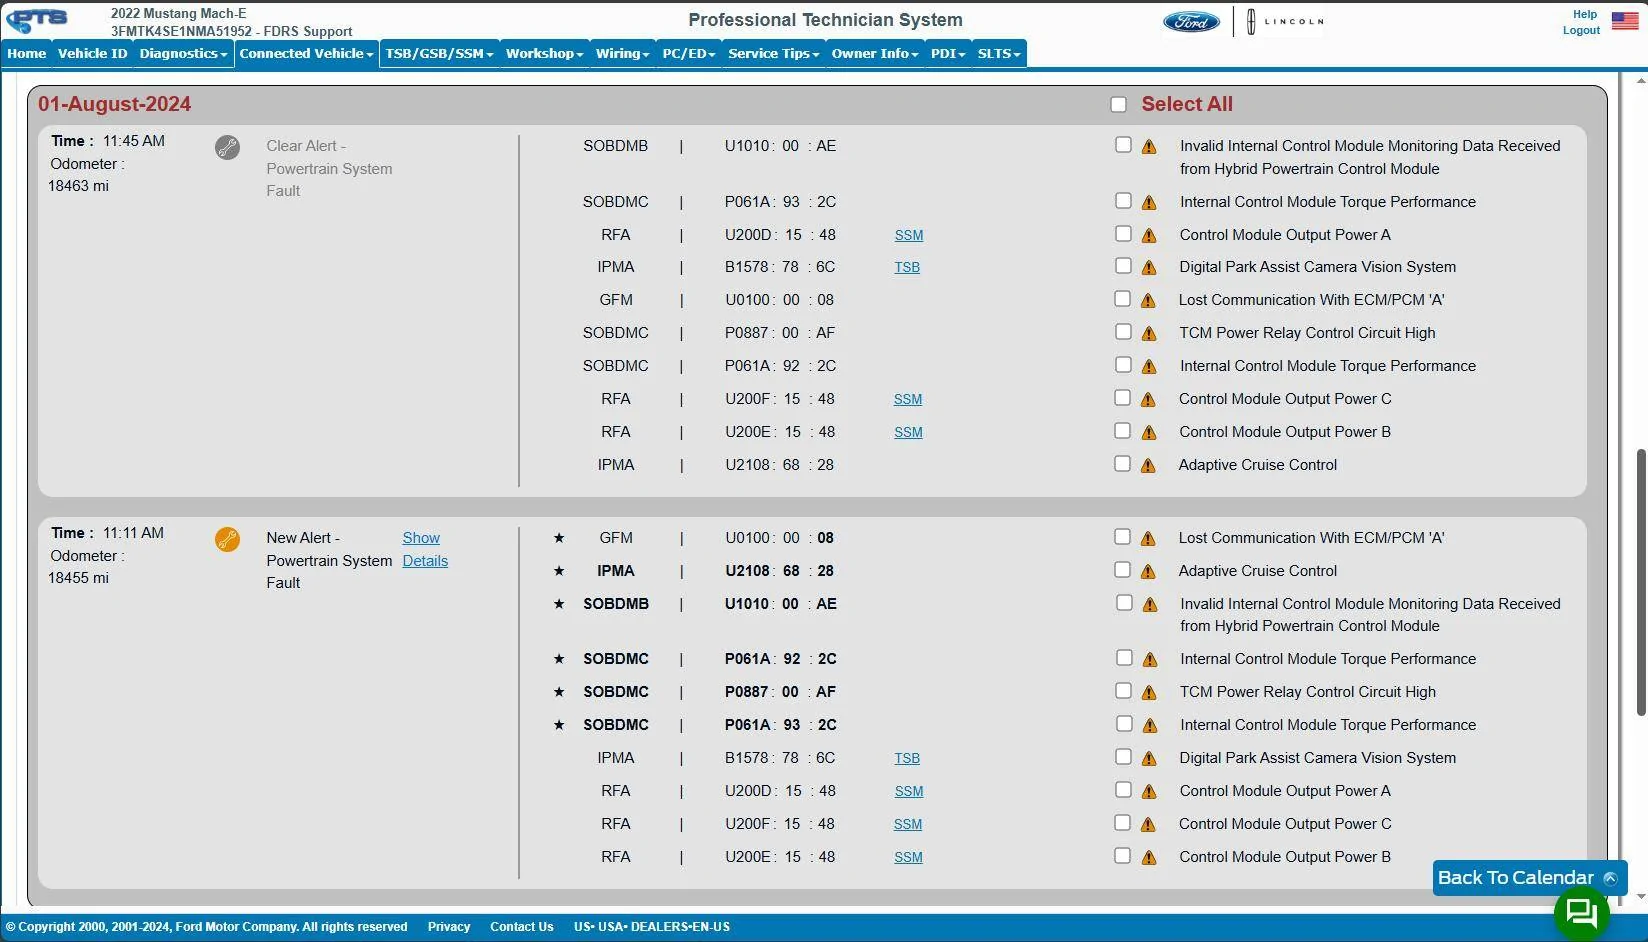Open the Service Tips dropdown
Viewport: 1648px width, 942px height.
(x=773, y=54)
